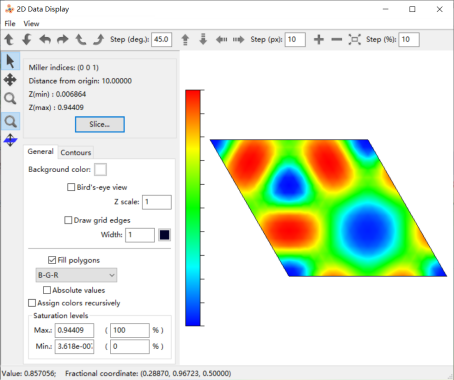This screenshot has width=454, height=380.
Task: Open the File menu
Action: click(10, 24)
